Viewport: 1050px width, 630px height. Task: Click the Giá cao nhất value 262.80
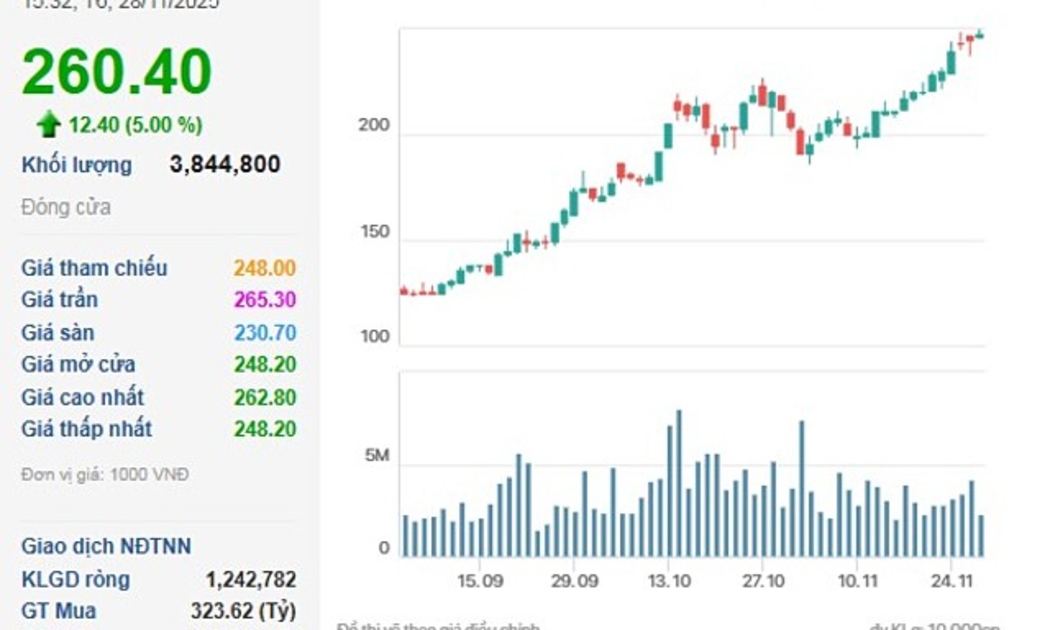point(264,397)
